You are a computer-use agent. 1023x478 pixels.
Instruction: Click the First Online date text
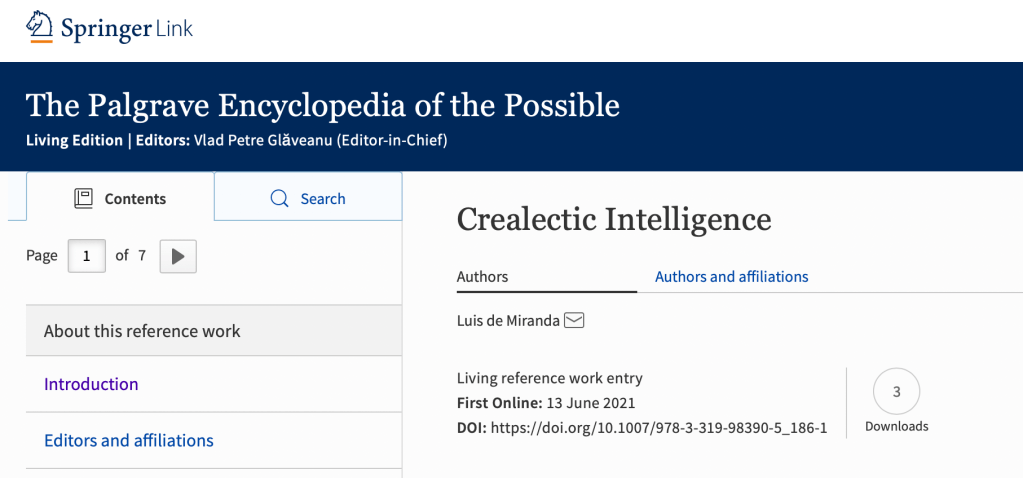589,403
